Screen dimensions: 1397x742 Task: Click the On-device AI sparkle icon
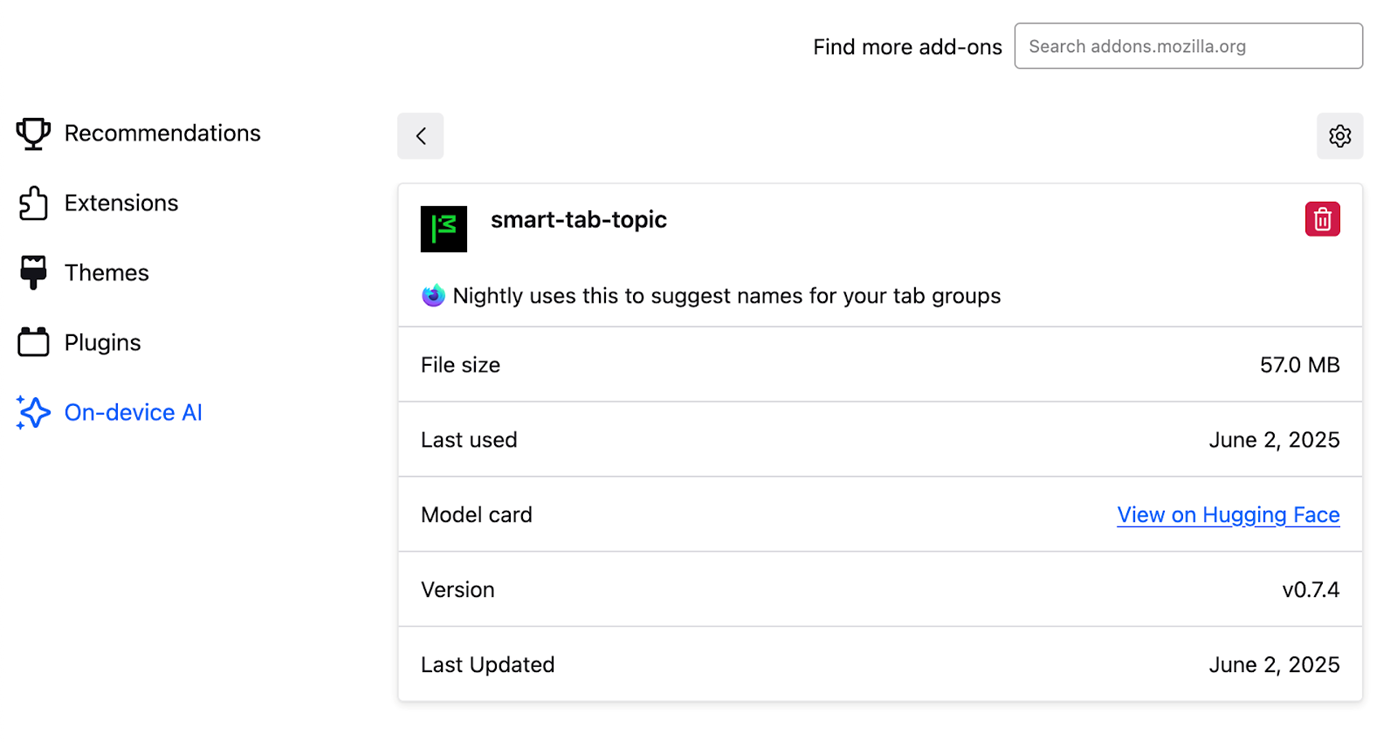(33, 413)
